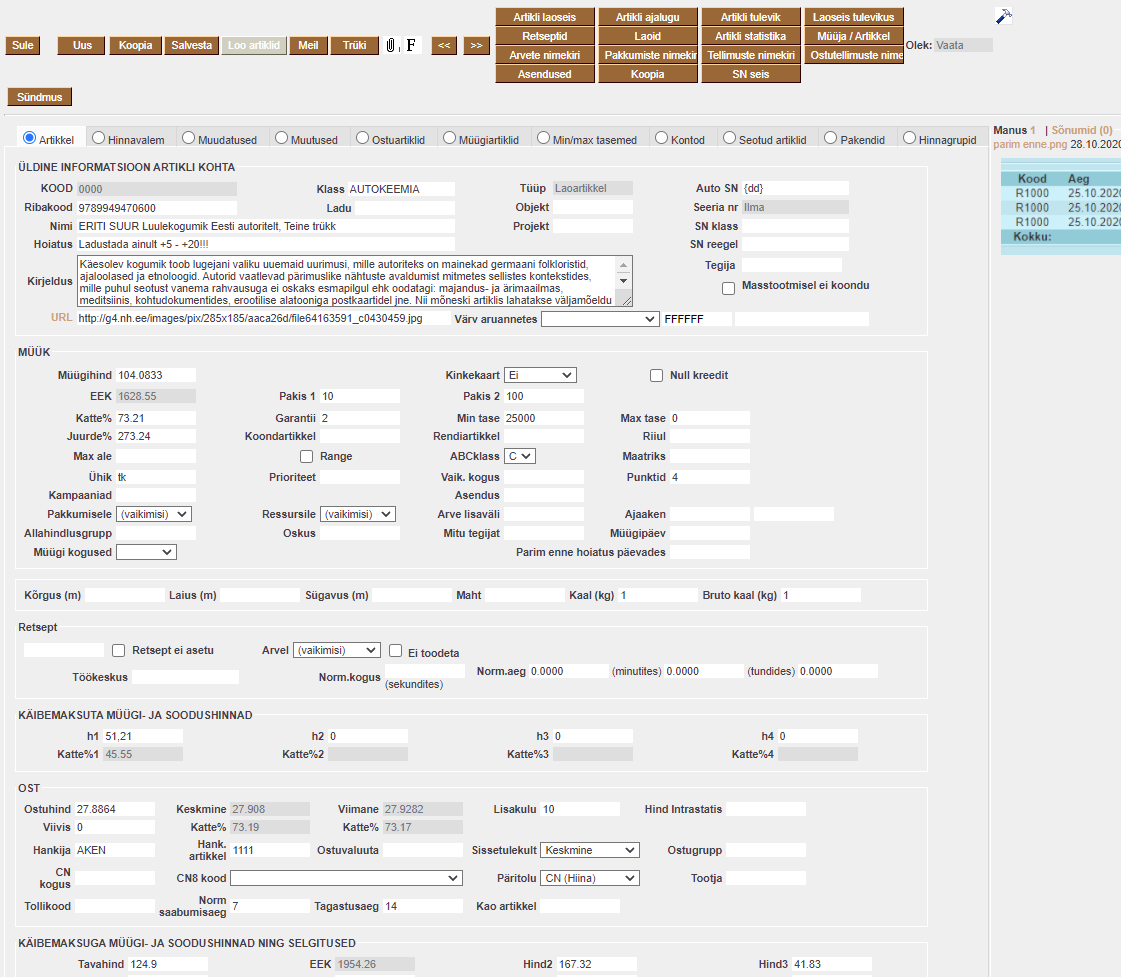Go to next article with >> button
The image size is (1121, 977).
pos(476,46)
